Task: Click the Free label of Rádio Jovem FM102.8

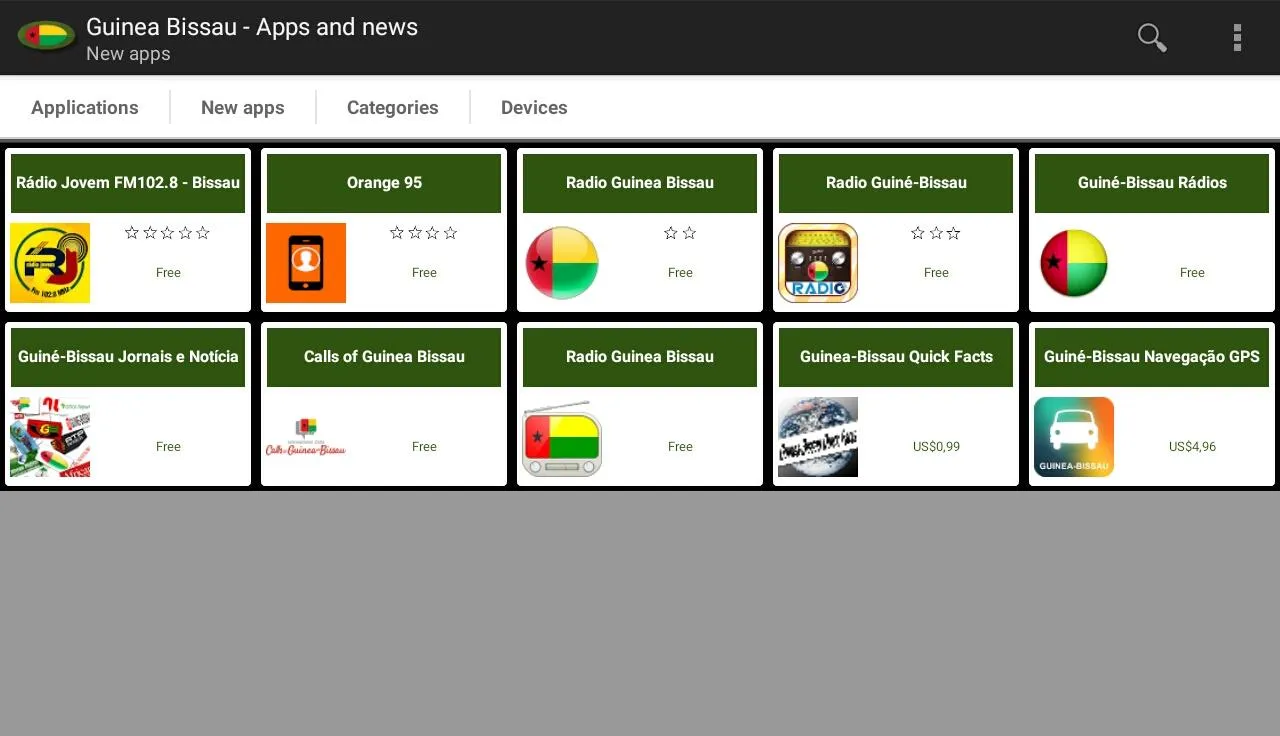Action: click(168, 273)
